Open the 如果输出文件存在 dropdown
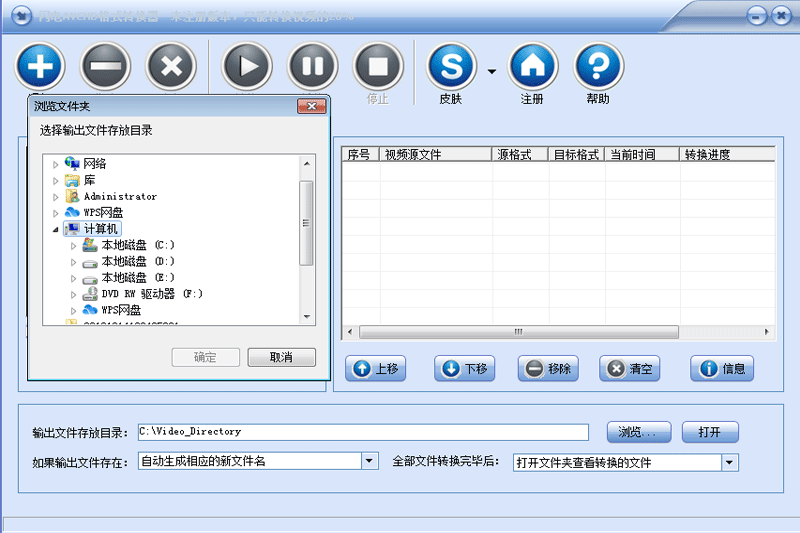 point(370,461)
